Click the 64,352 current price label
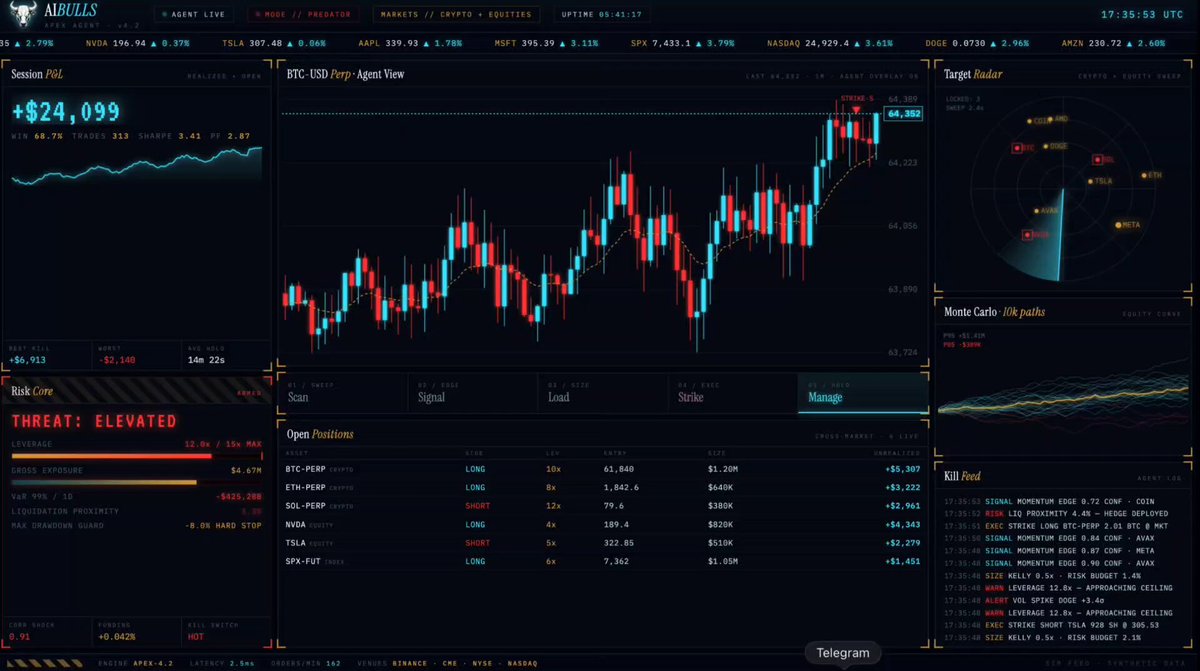This screenshot has width=1200, height=671. [904, 114]
